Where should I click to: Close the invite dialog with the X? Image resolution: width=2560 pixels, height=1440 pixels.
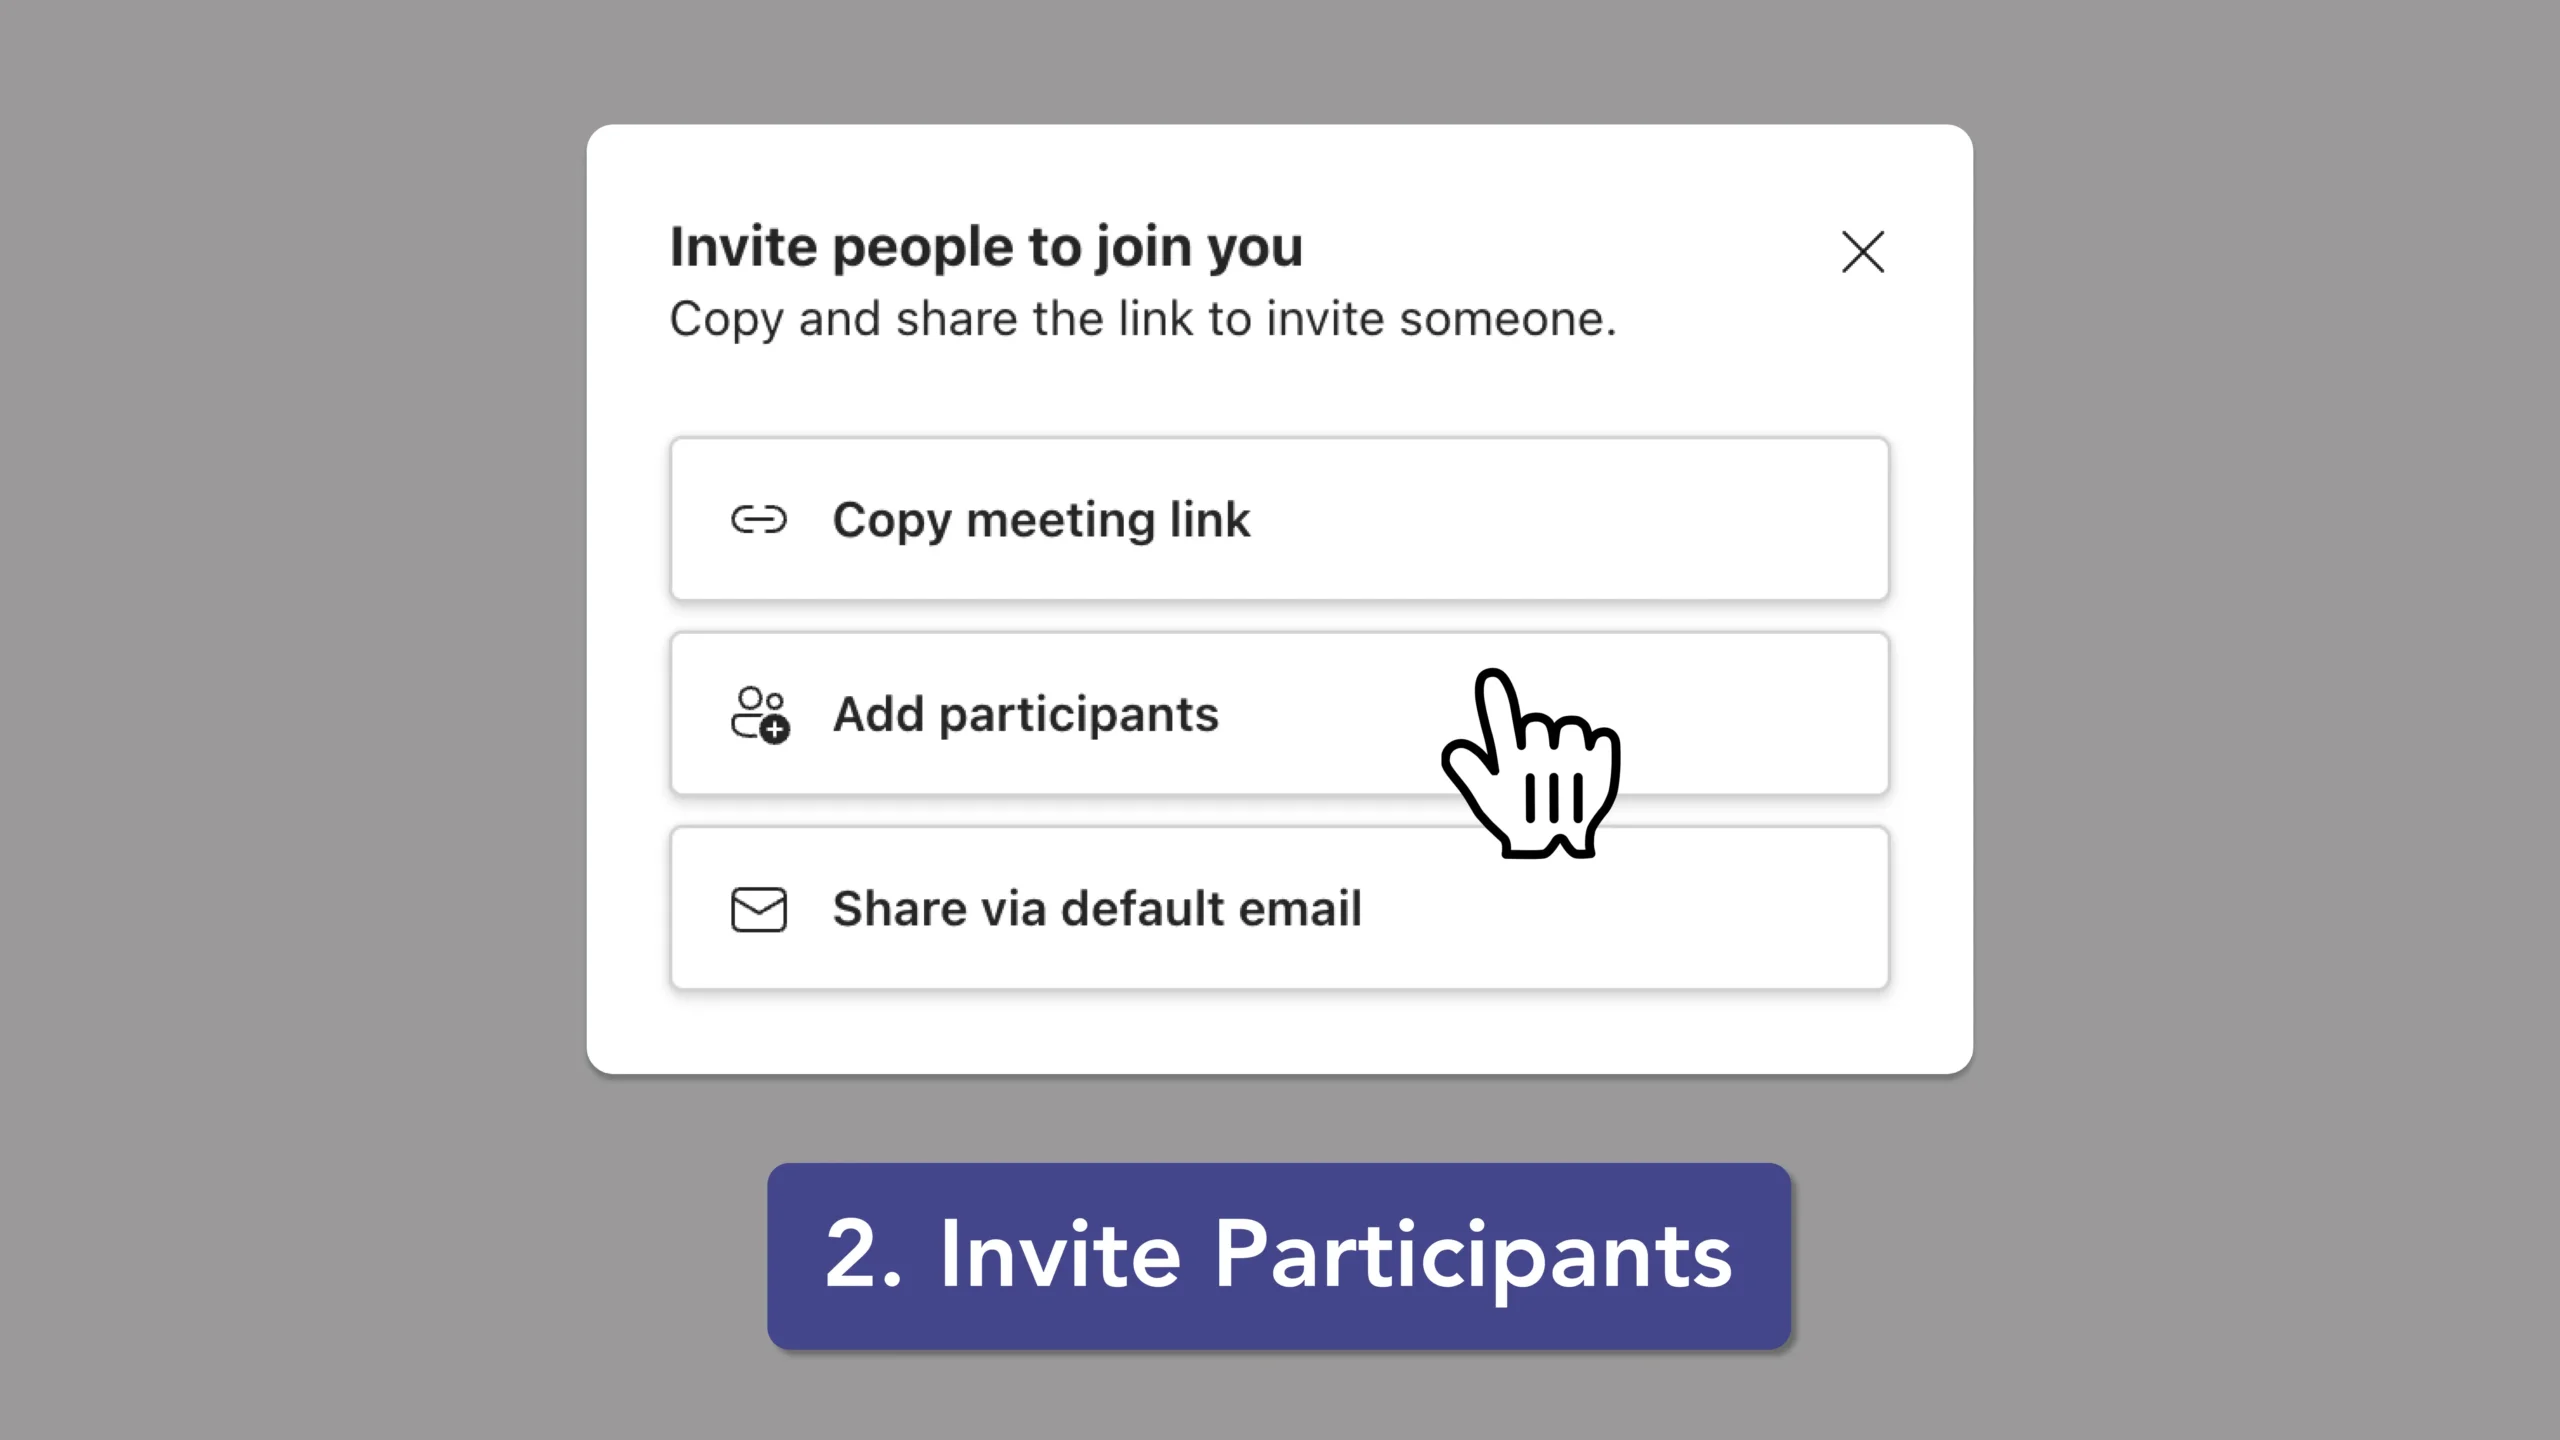point(1862,252)
